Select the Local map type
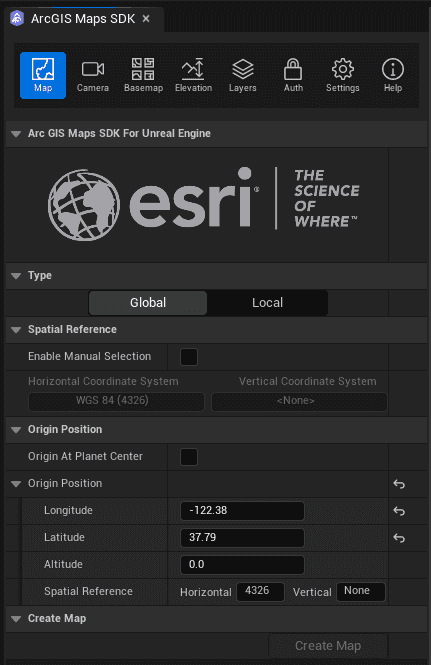 pyautogui.click(x=267, y=303)
